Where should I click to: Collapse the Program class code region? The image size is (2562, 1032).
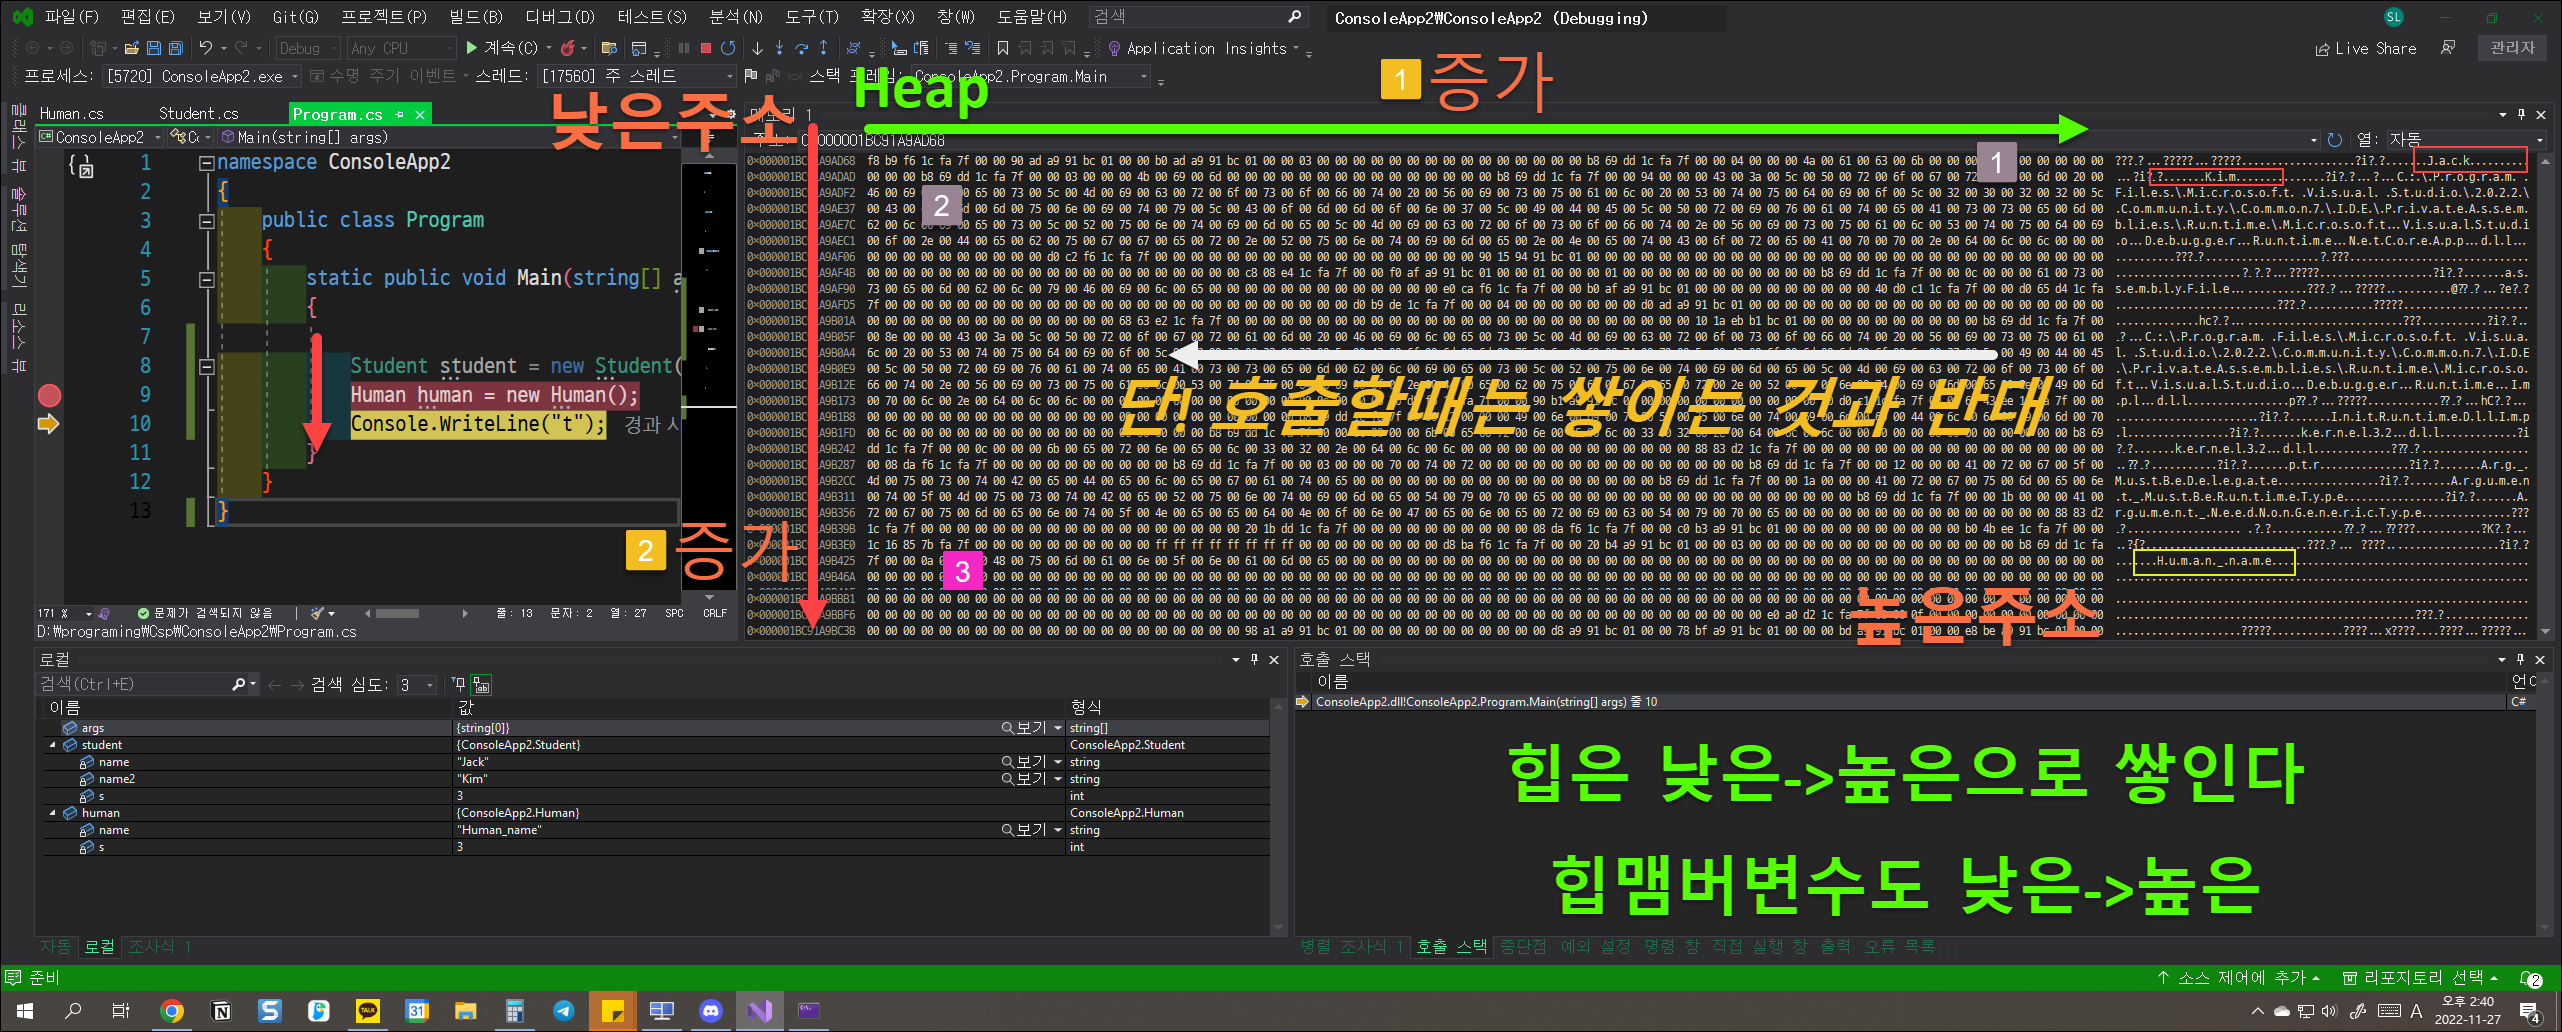[206, 219]
